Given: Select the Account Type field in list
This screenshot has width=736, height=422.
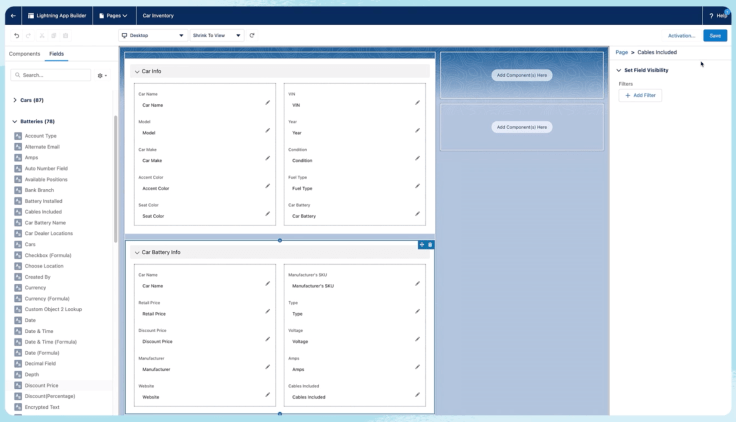Looking at the screenshot, I should [x=40, y=136].
